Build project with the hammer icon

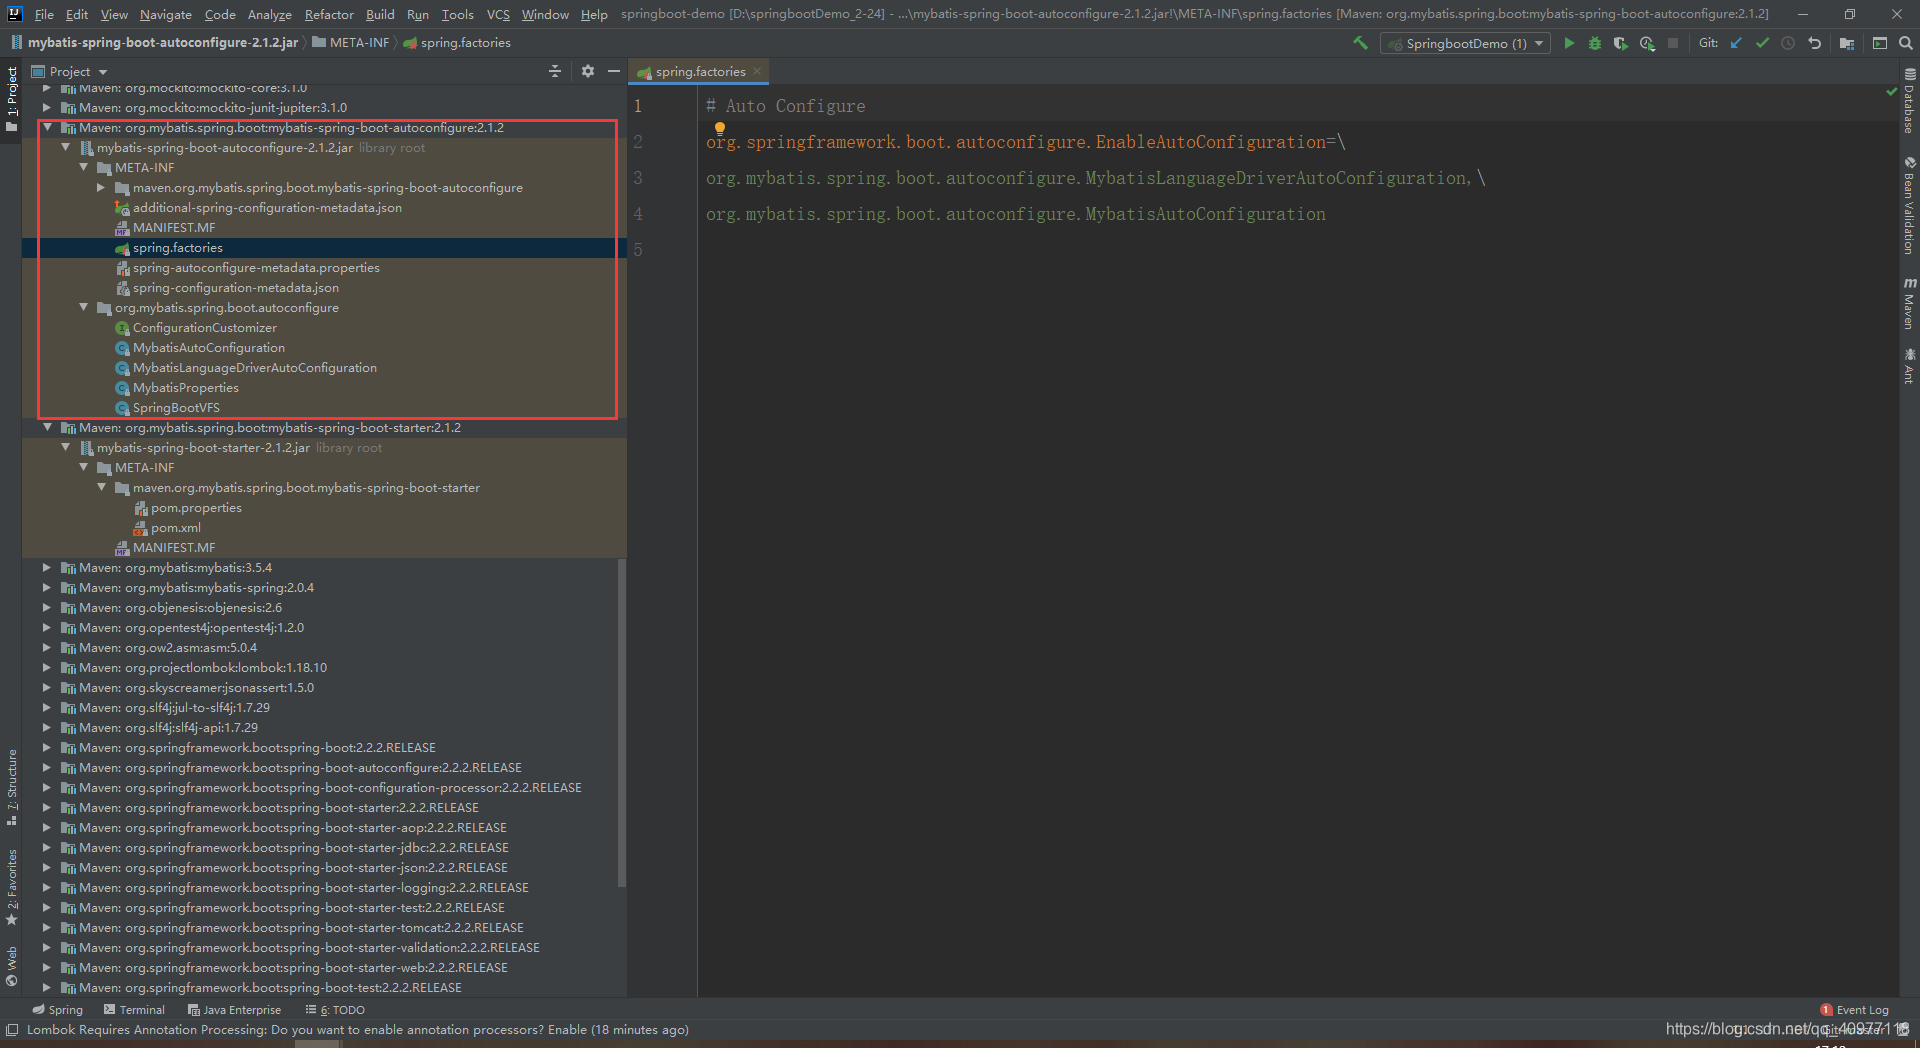click(1360, 43)
